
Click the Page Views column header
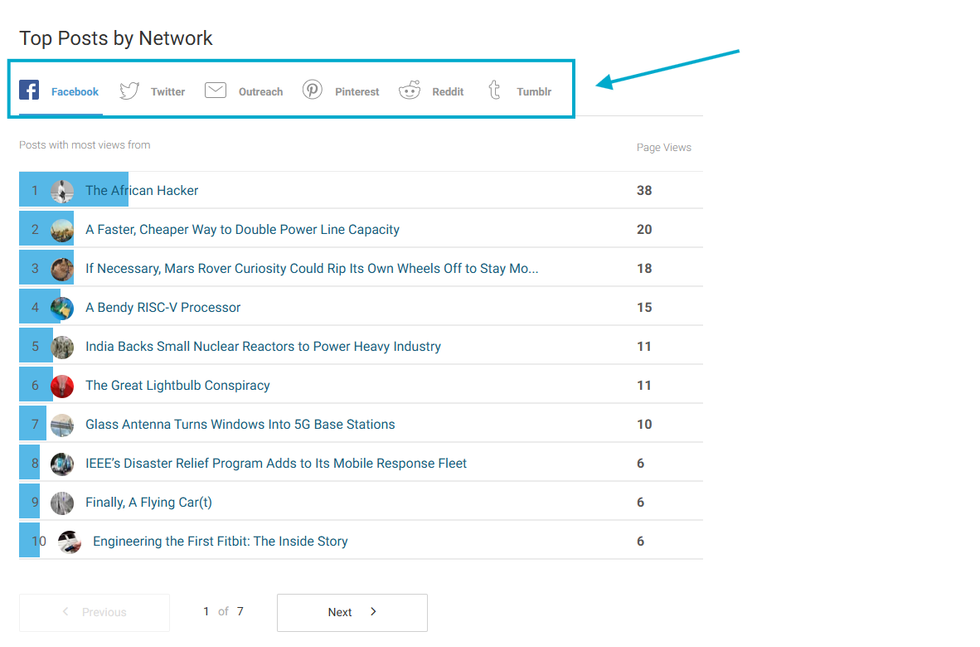(663, 147)
